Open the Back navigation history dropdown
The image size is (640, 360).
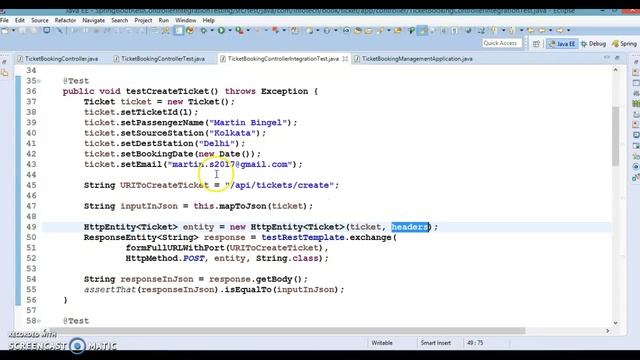tap(550, 31)
